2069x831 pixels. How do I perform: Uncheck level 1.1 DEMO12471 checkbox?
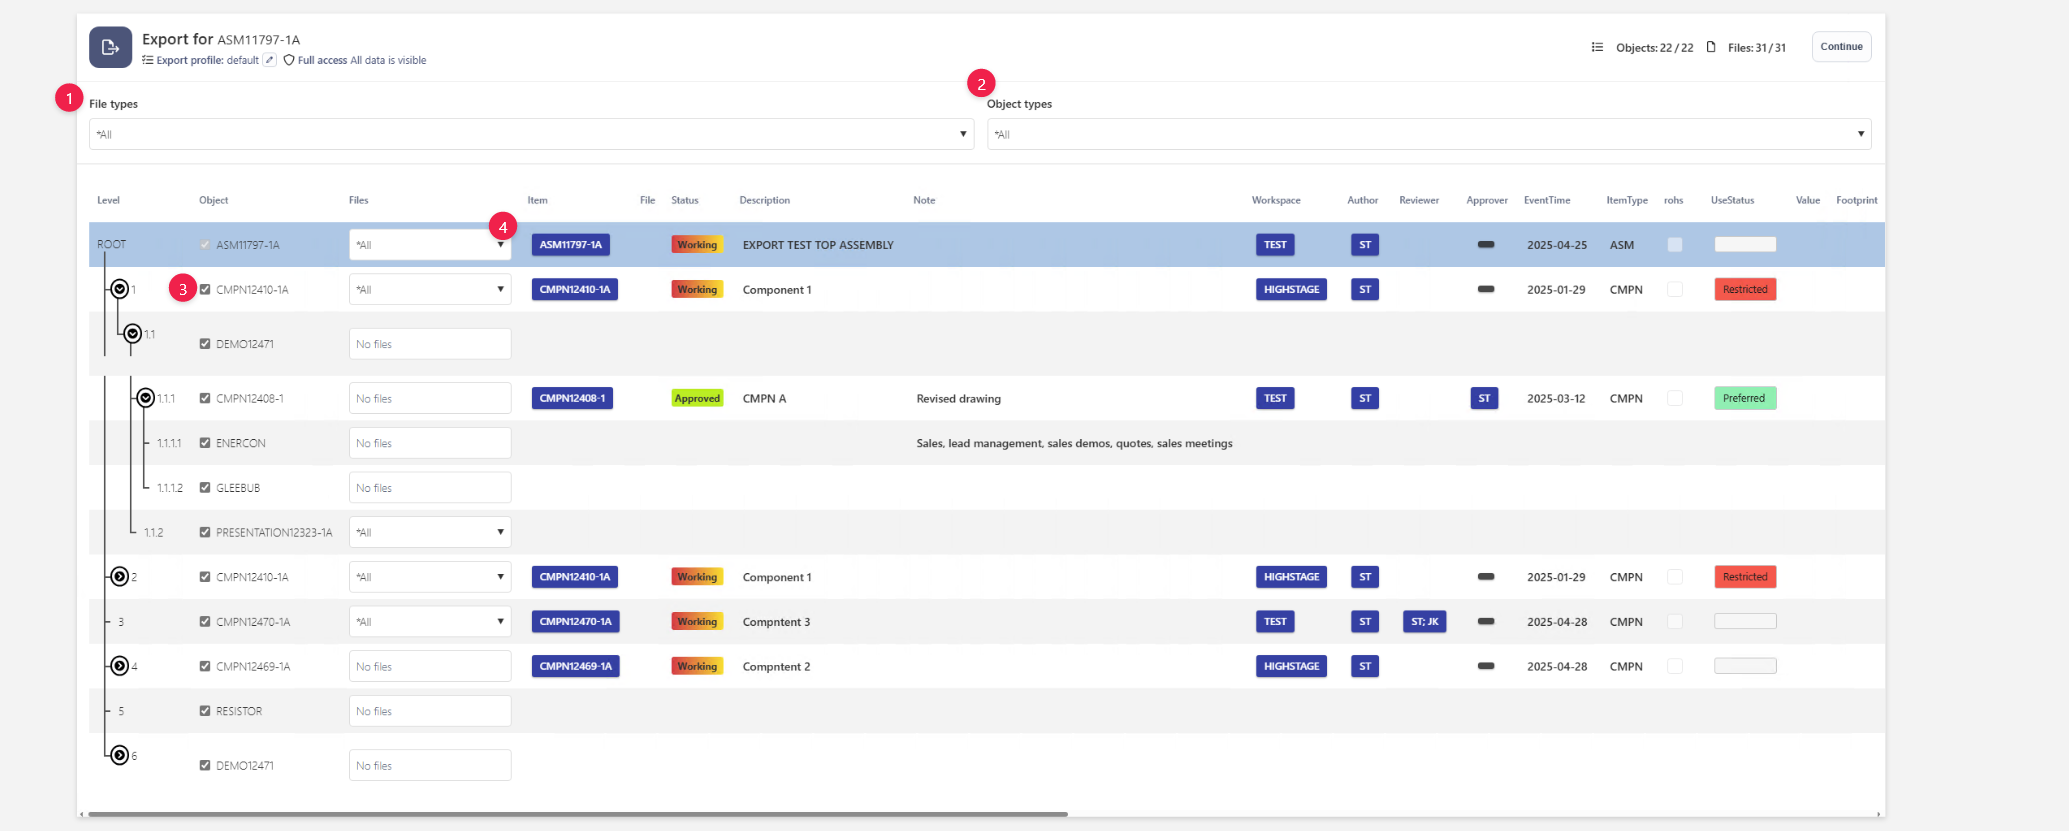(x=205, y=344)
